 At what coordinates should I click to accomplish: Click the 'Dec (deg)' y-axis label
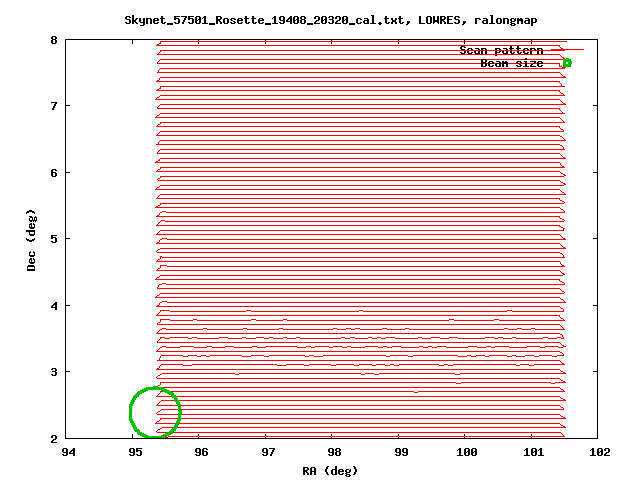point(31,240)
